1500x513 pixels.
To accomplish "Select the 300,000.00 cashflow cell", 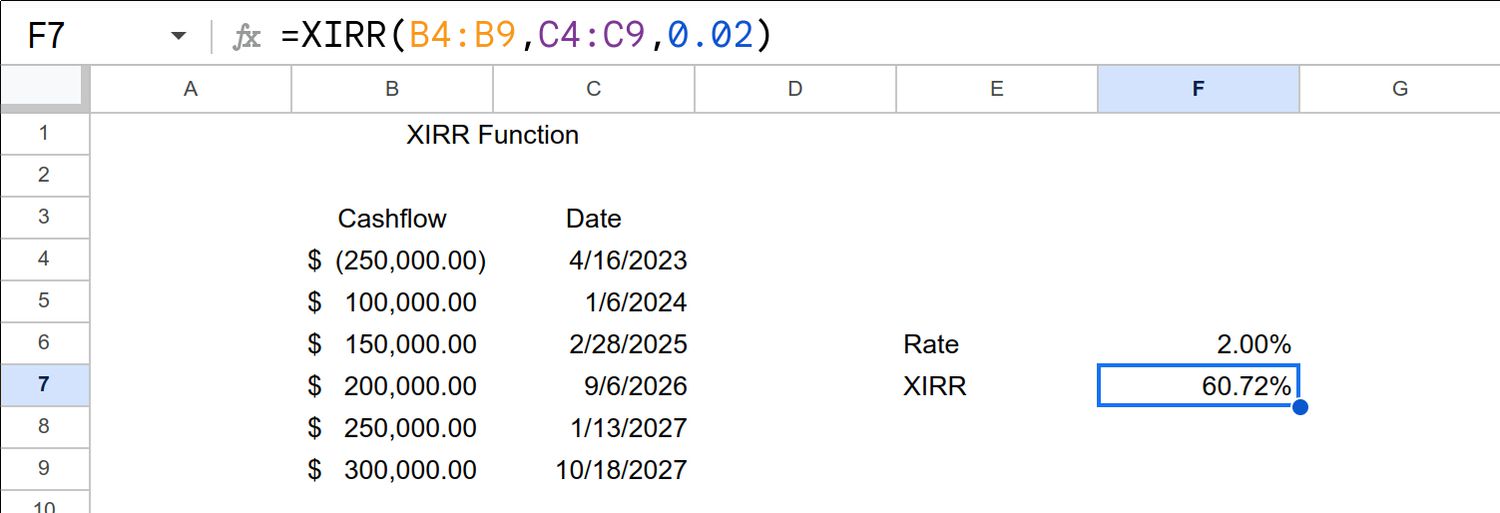I will point(392,470).
